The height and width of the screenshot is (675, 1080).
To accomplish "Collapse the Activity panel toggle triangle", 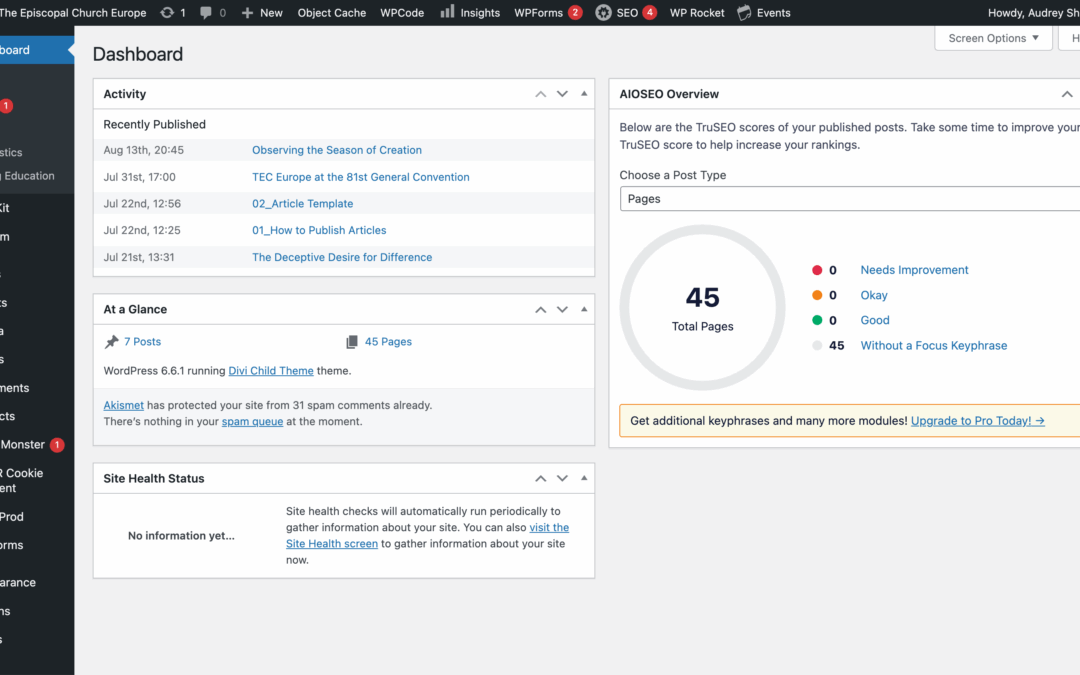I will pyautogui.click(x=584, y=94).
